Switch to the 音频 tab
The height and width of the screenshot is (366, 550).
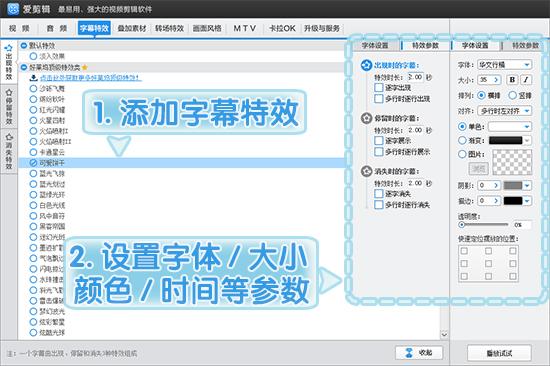click(x=57, y=28)
